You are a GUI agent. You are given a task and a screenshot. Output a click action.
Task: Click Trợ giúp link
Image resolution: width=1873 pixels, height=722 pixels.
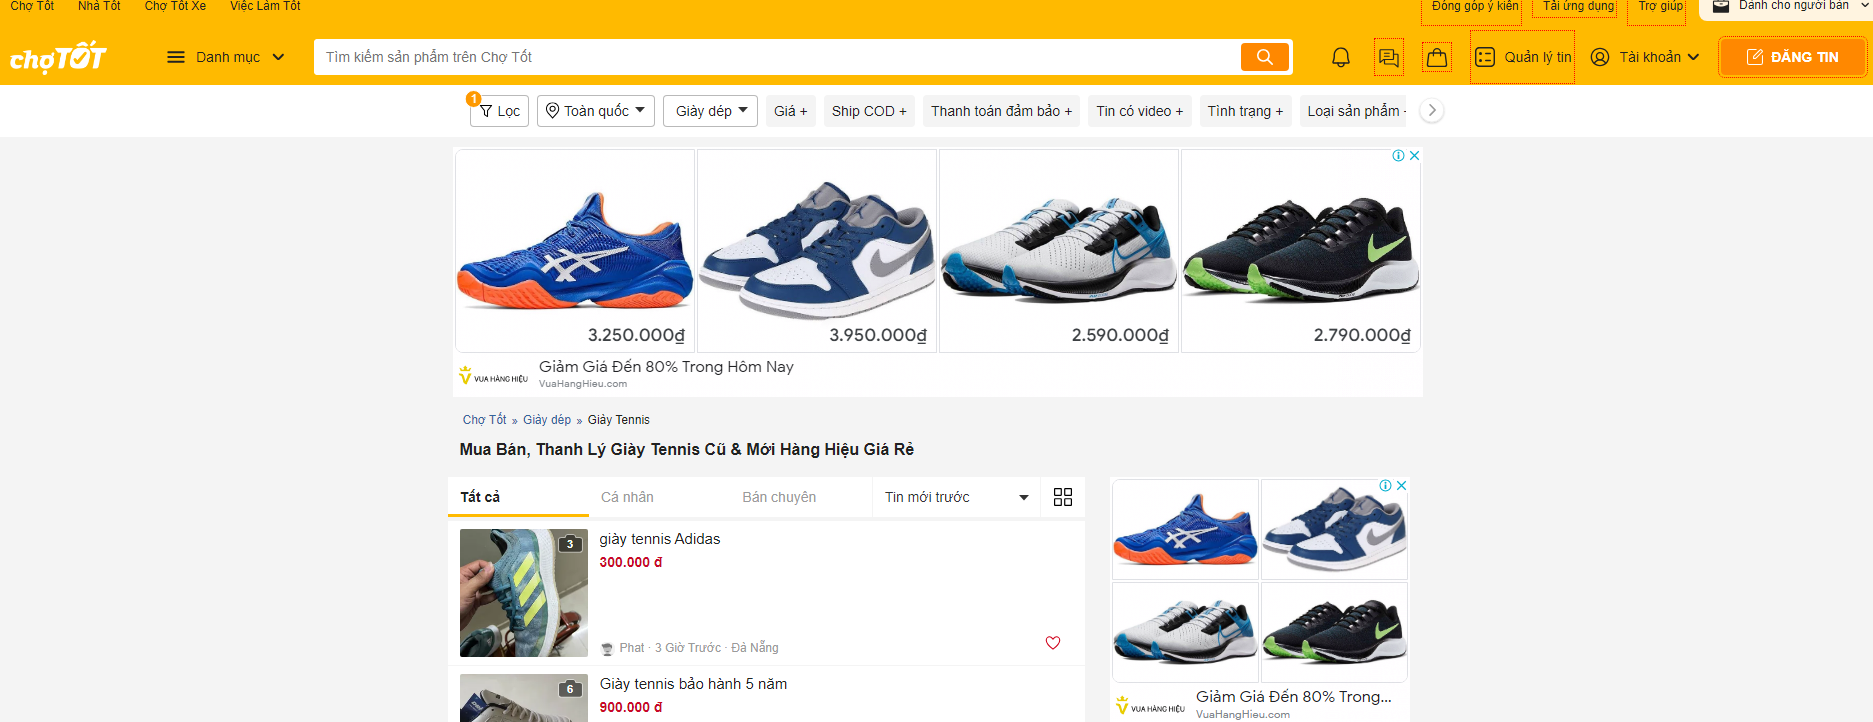pyautogui.click(x=1660, y=6)
